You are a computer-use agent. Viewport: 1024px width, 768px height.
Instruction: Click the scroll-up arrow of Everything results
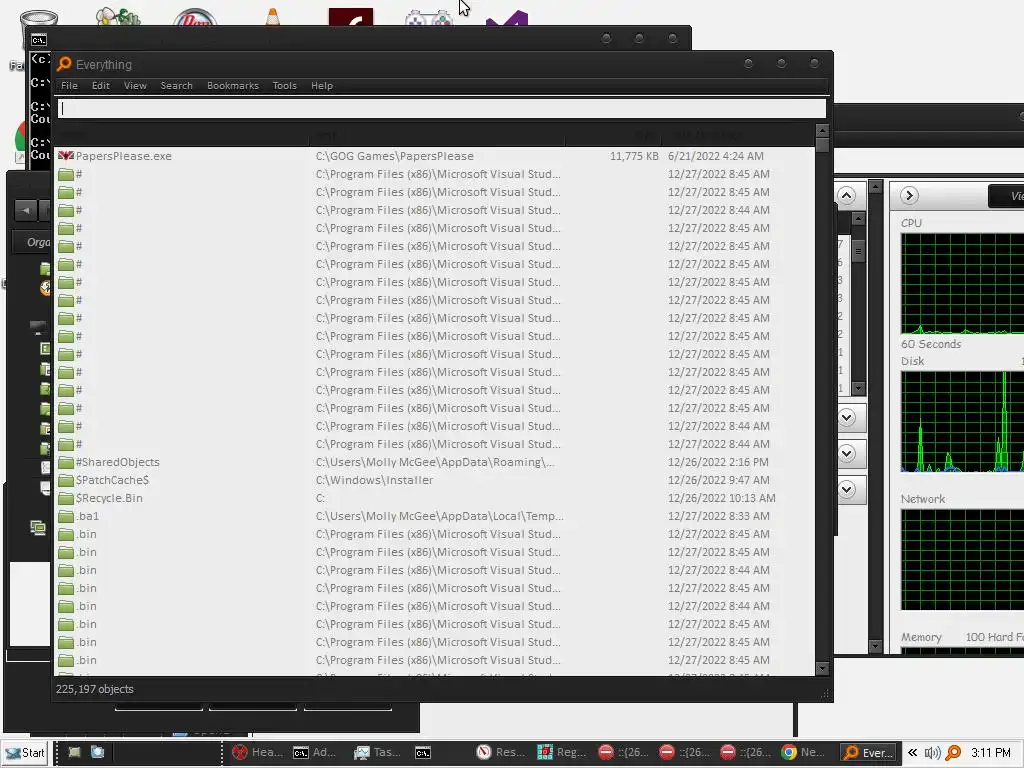(822, 131)
